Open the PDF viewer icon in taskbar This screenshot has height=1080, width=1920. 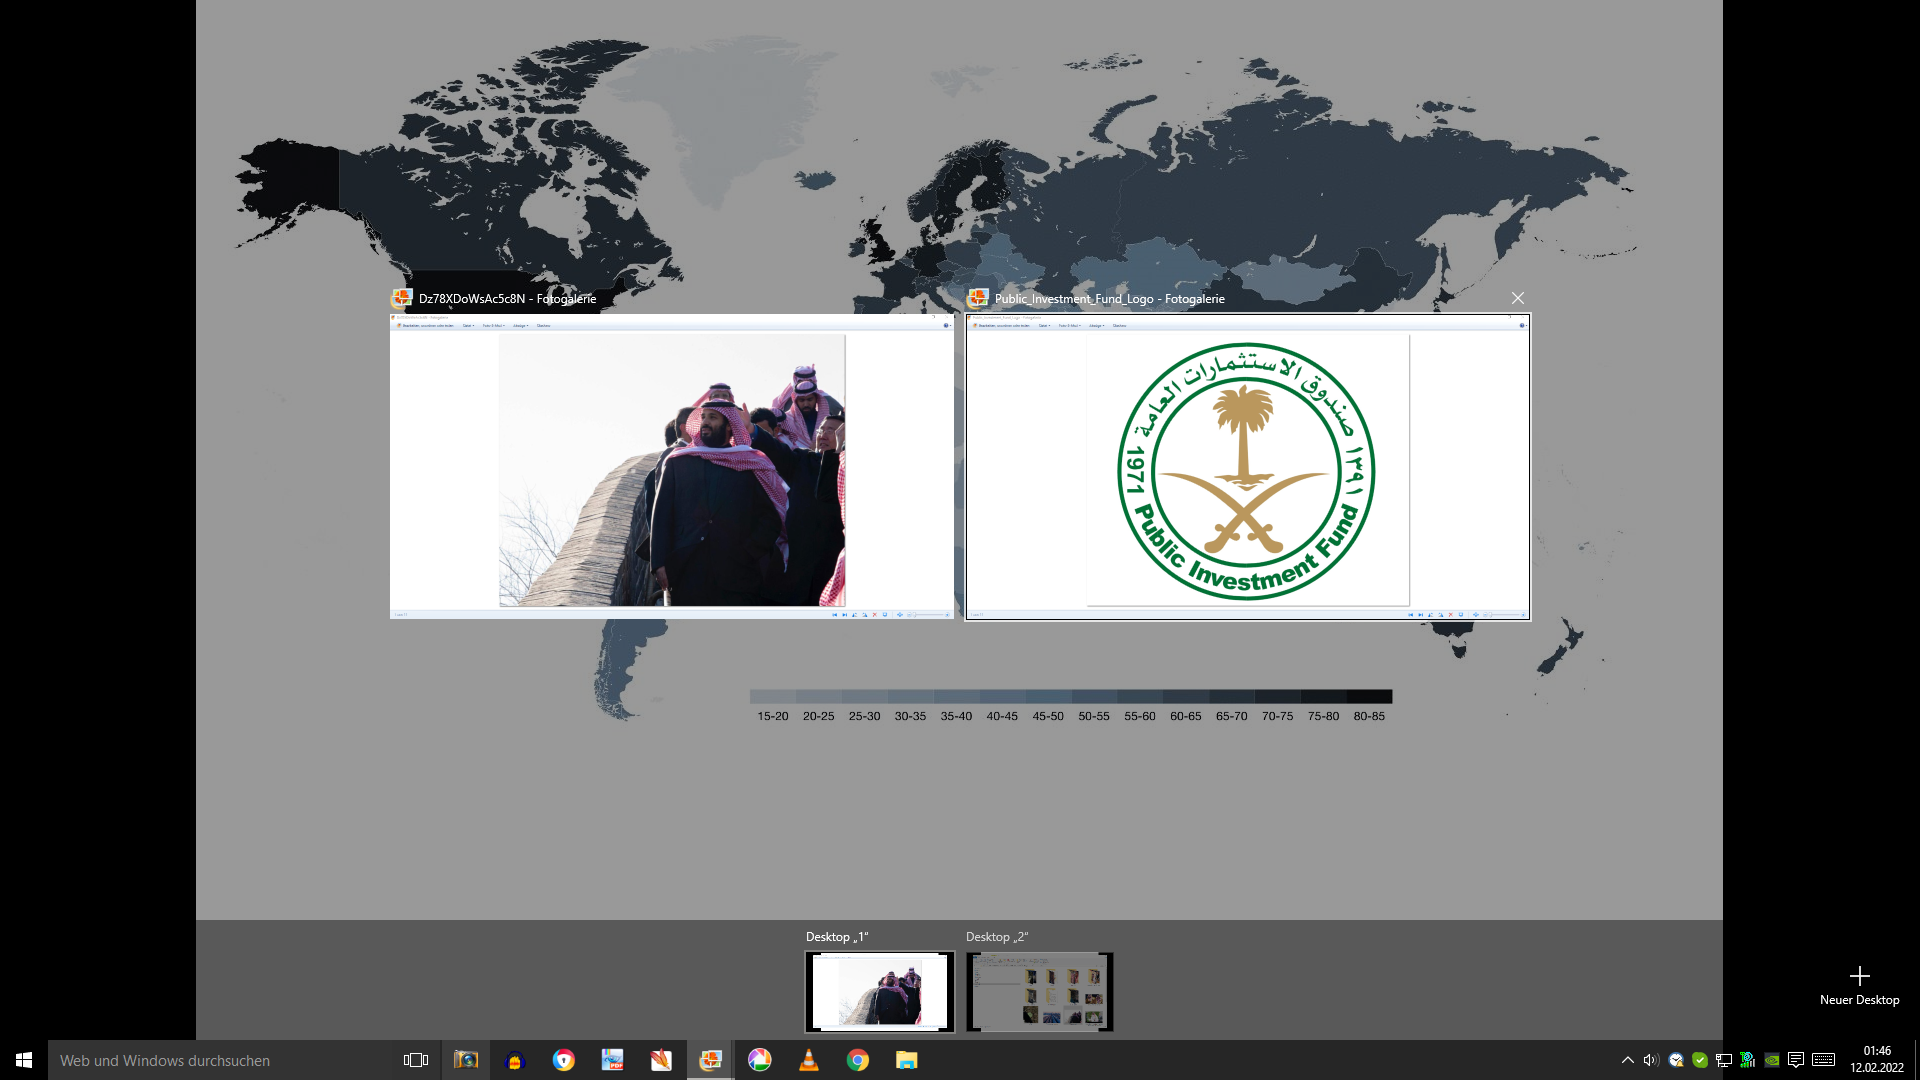(612, 1060)
